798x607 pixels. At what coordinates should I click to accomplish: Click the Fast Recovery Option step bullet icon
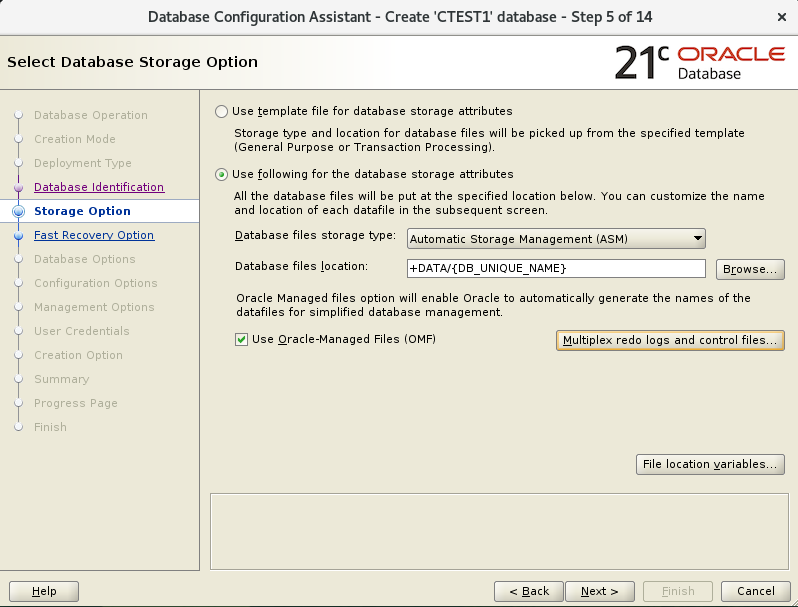coord(18,235)
